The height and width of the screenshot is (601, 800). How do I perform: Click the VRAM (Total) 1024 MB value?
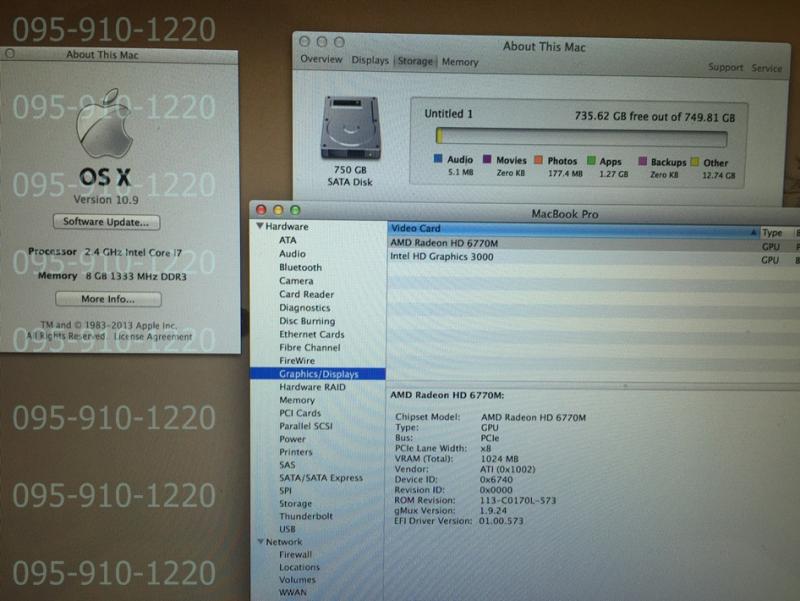tap(499, 459)
